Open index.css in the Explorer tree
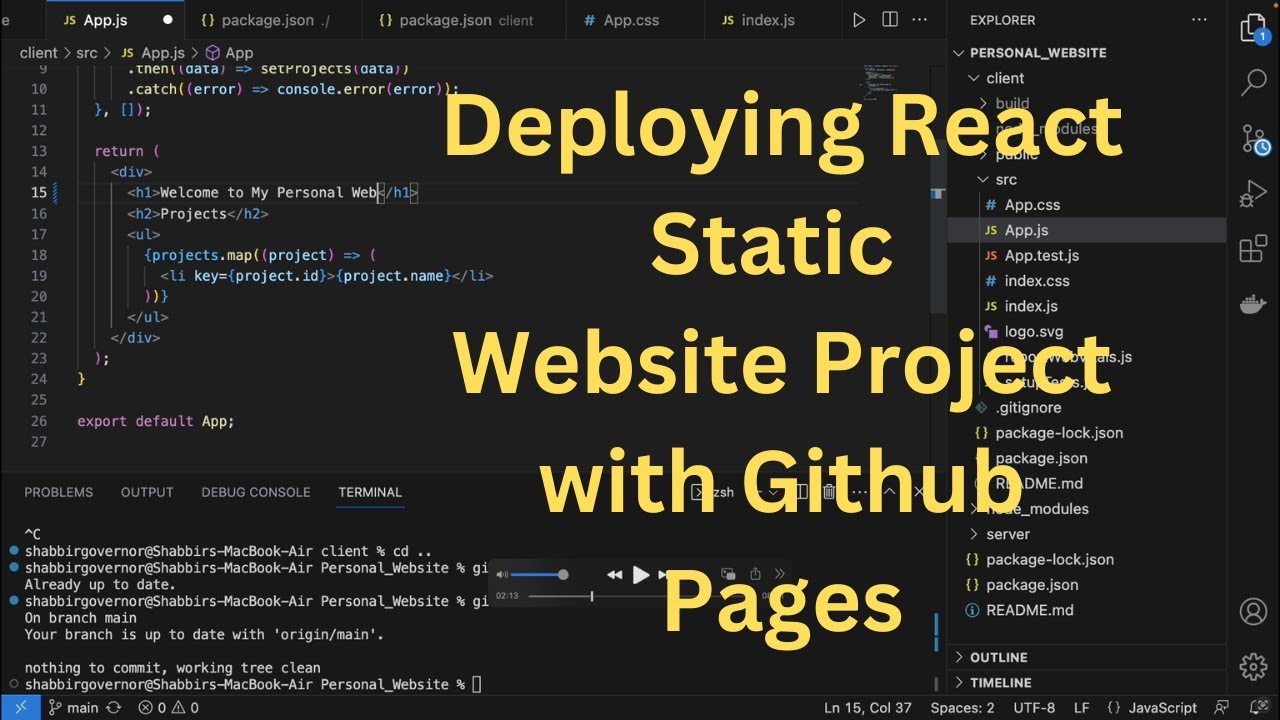This screenshot has height=720, width=1280. click(1087, 281)
